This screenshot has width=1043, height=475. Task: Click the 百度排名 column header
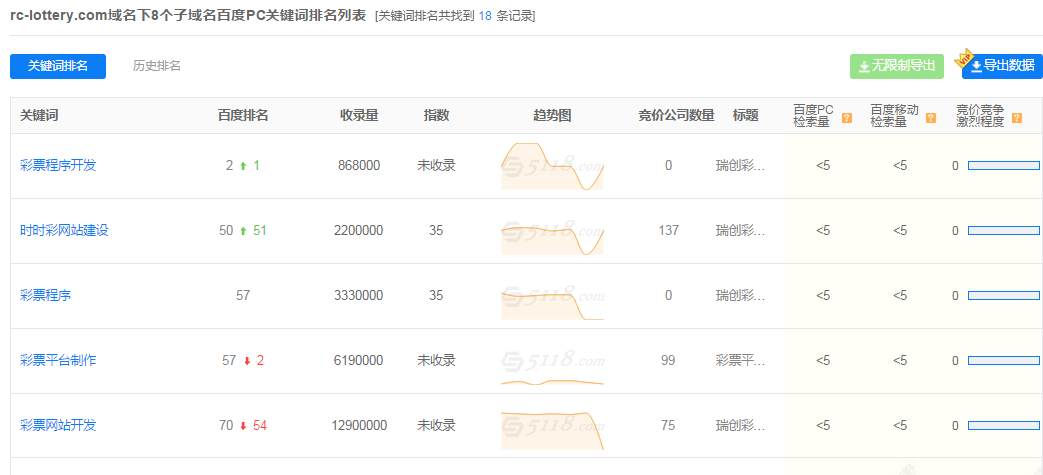click(243, 116)
